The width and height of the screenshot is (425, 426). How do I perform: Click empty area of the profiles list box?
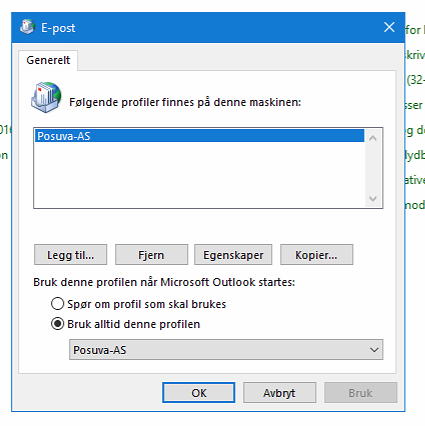199,175
